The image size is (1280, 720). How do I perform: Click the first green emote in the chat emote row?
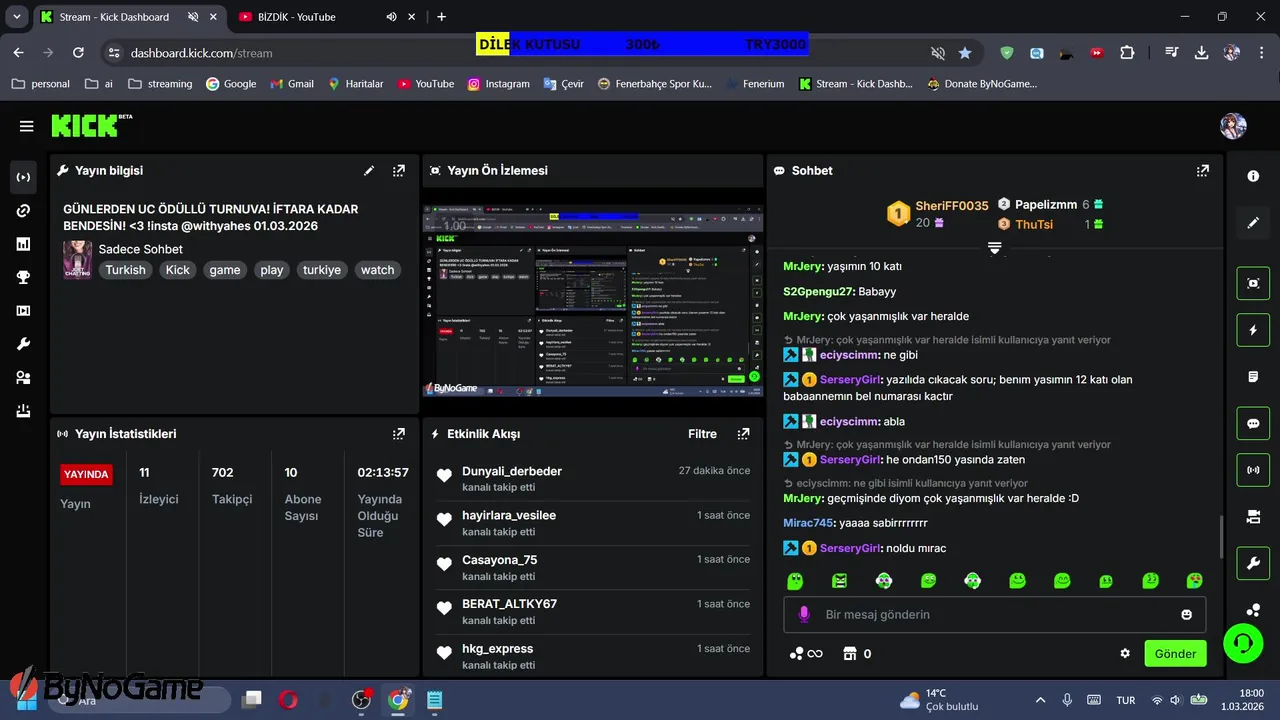795,581
